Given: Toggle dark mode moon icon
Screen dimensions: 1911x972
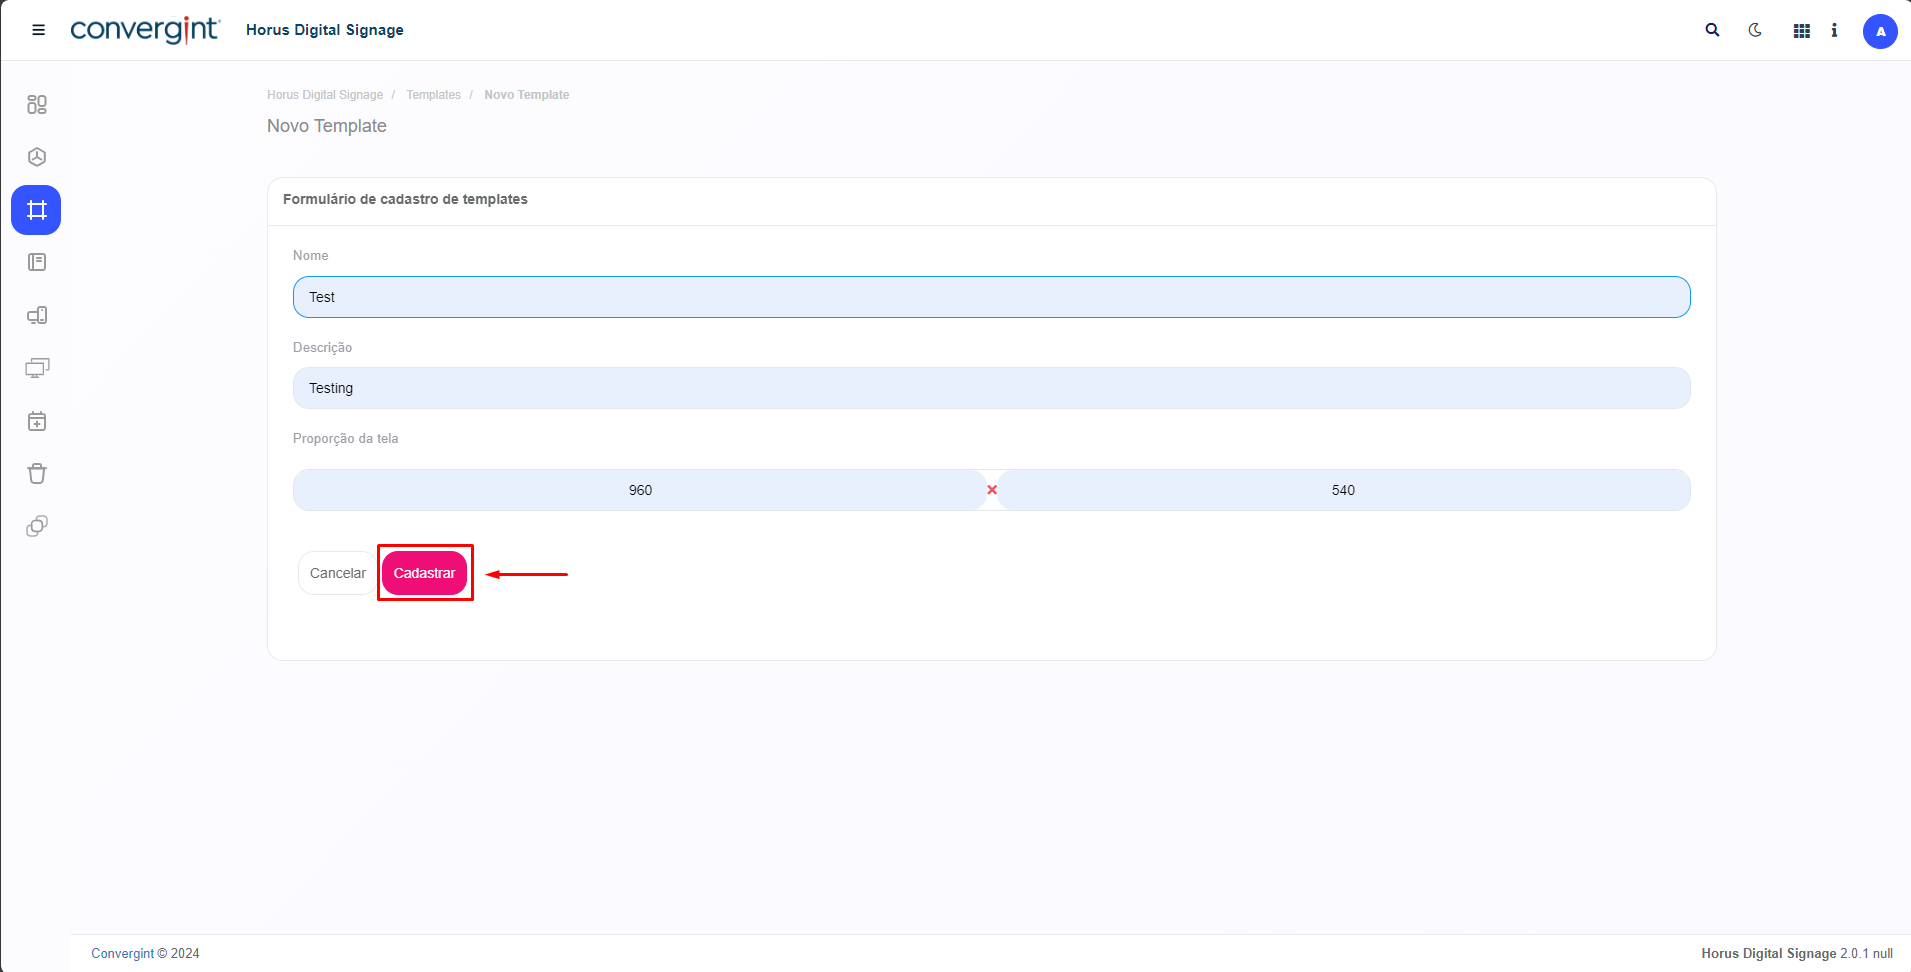Looking at the screenshot, I should (x=1755, y=31).
